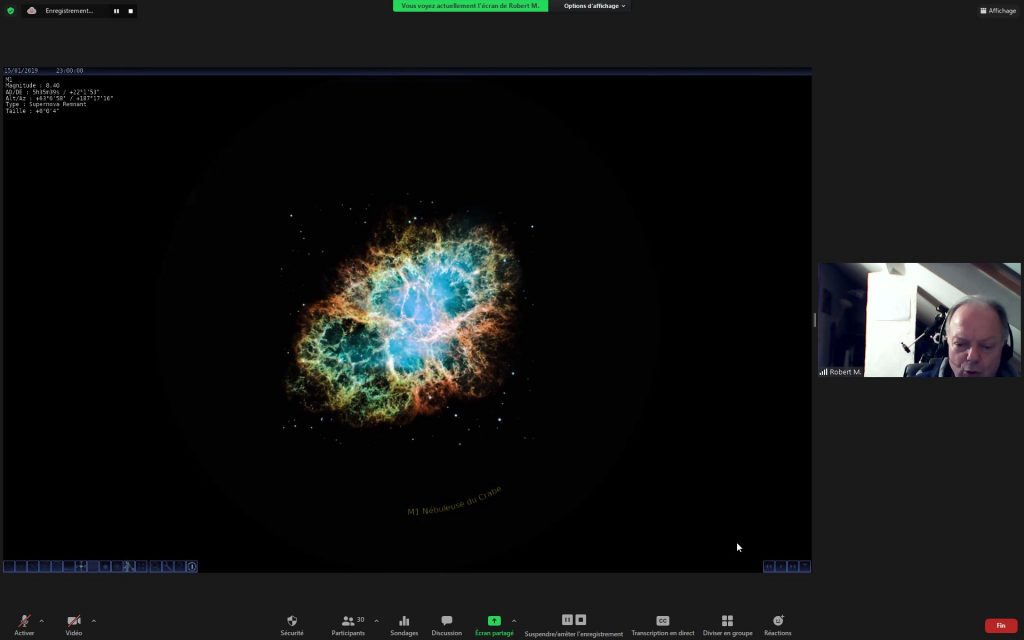This screenshot has width=1024, height=640.
Task: Click the Crab Nebula image
Action: (408, 317)
